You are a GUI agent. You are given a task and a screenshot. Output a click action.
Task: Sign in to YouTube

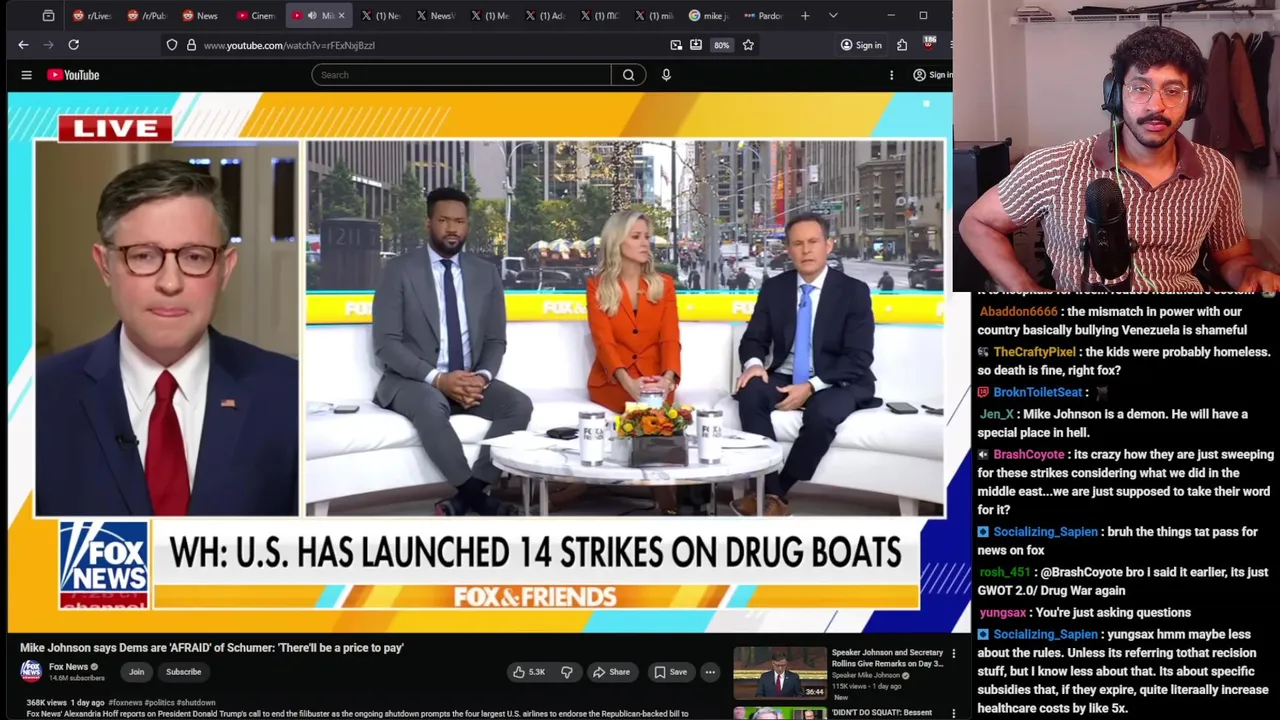(932, 75)
